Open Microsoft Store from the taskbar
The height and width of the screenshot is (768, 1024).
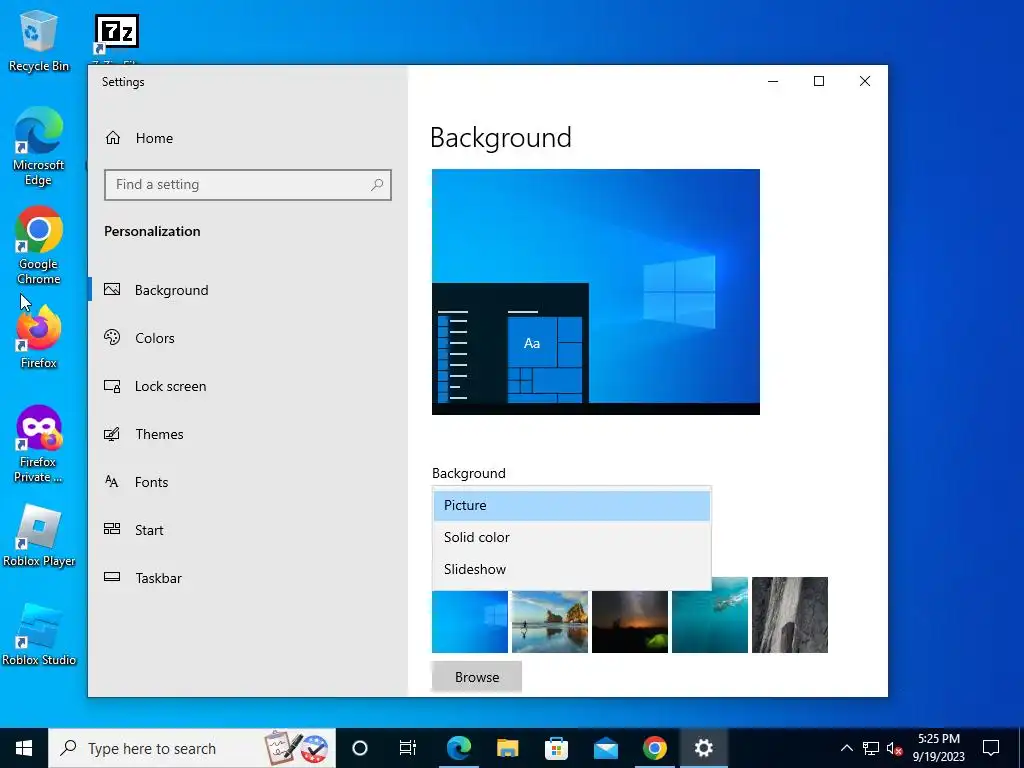[556, 748]
